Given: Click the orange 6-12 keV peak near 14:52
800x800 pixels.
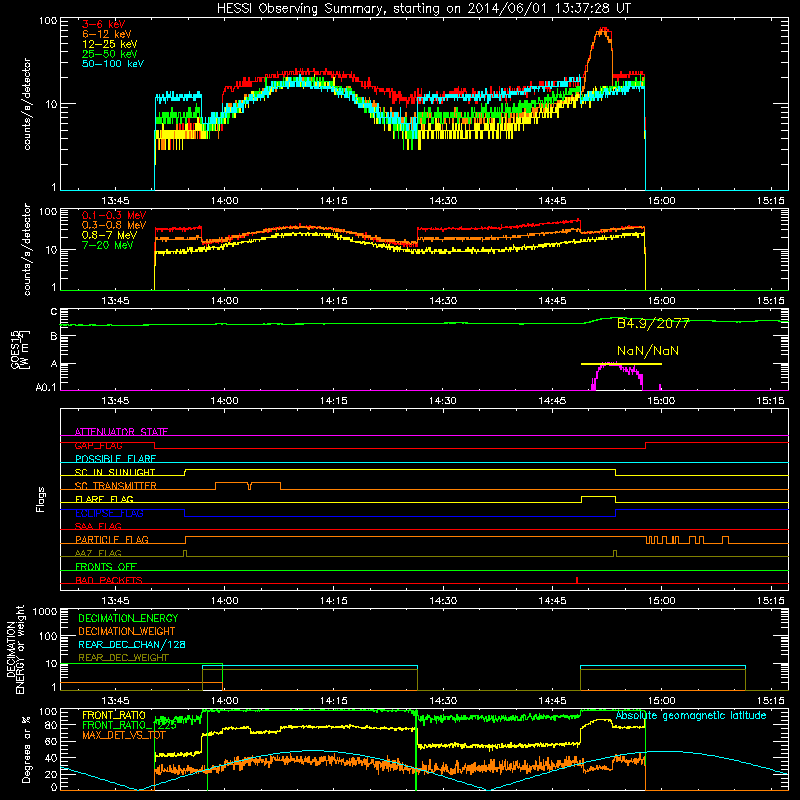Looking at the screenshot, I should tap(603, 31).
